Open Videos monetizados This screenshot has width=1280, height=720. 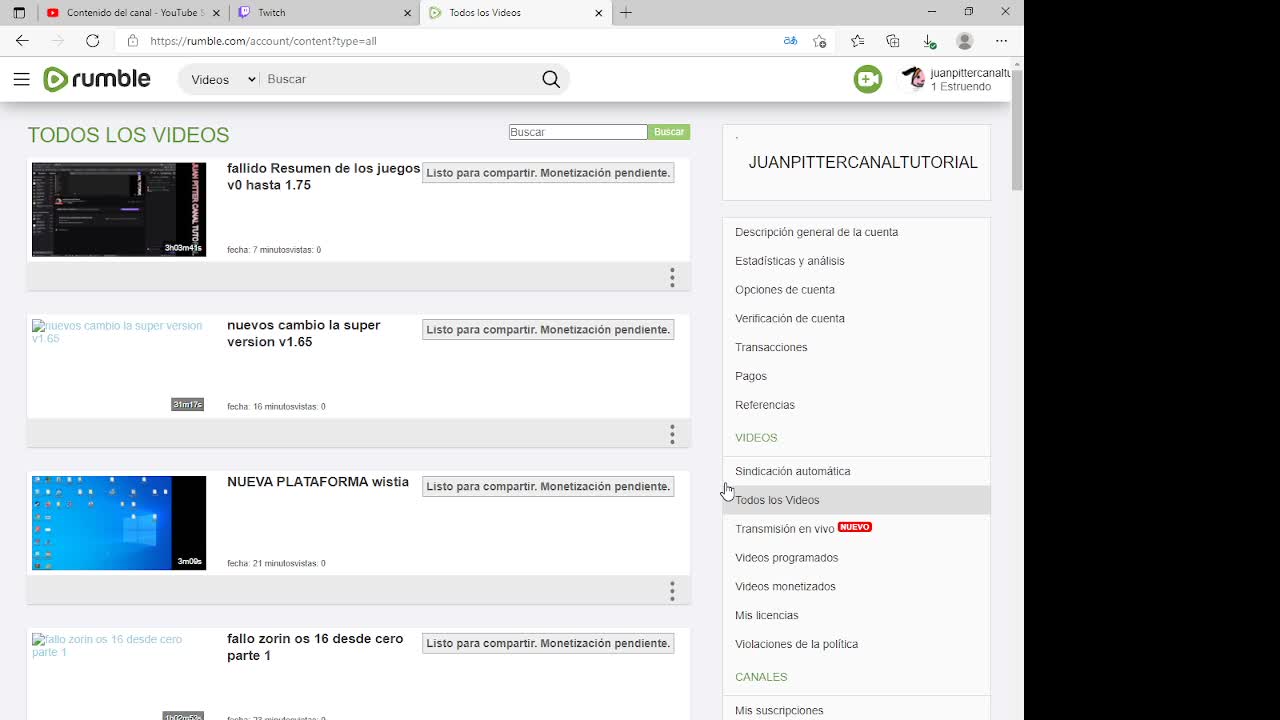(x=785, y=588)
